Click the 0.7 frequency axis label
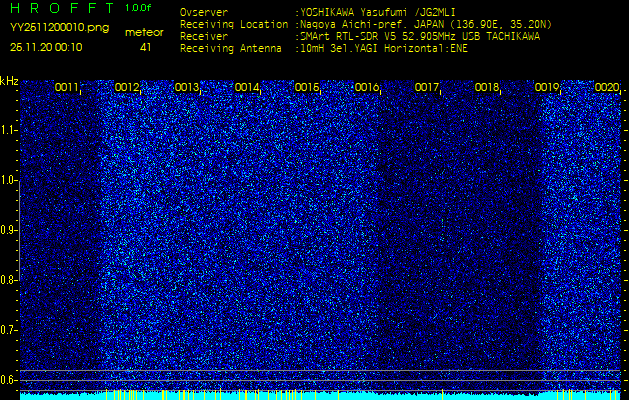The width and height of the screenshot is (629, 400). [8, 330]
